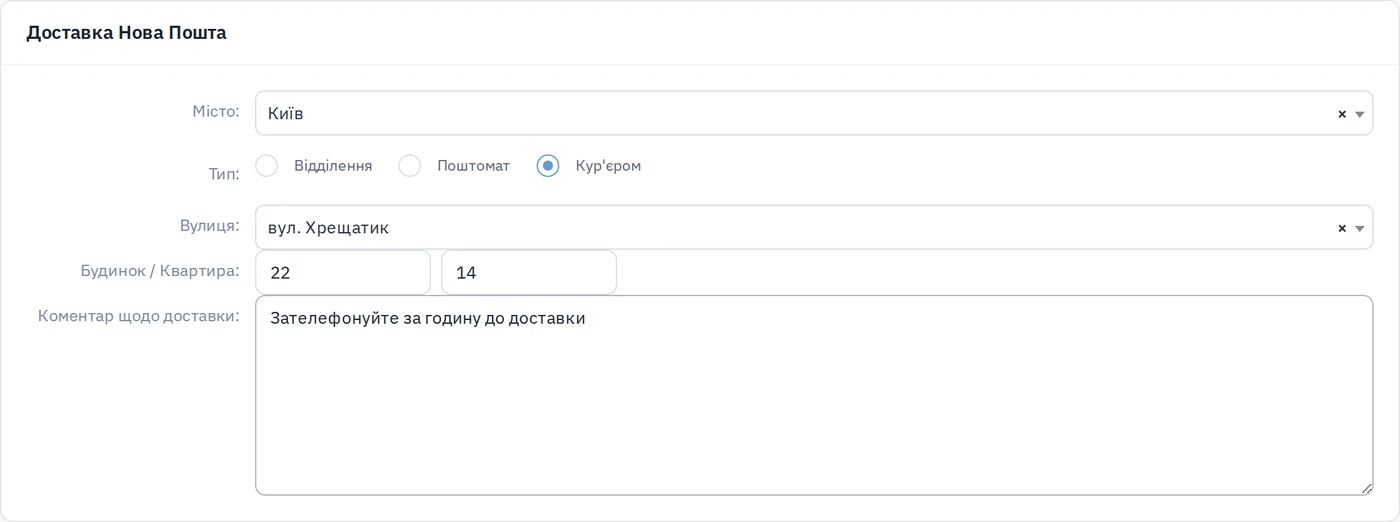Click the Доставка Нова Пошта heading
This screenshot has width=1400, height=522.
click(x=126, y=33)
